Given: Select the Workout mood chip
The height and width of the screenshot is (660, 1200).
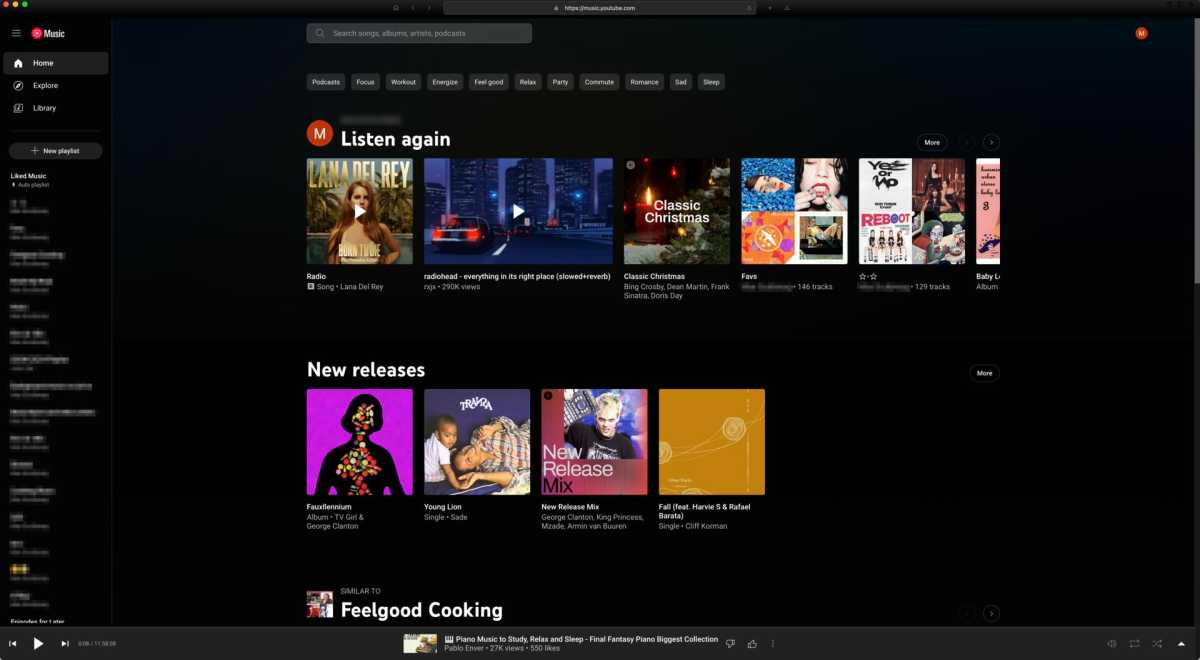Looking at the screenshot, I should [x=403, y=82].
